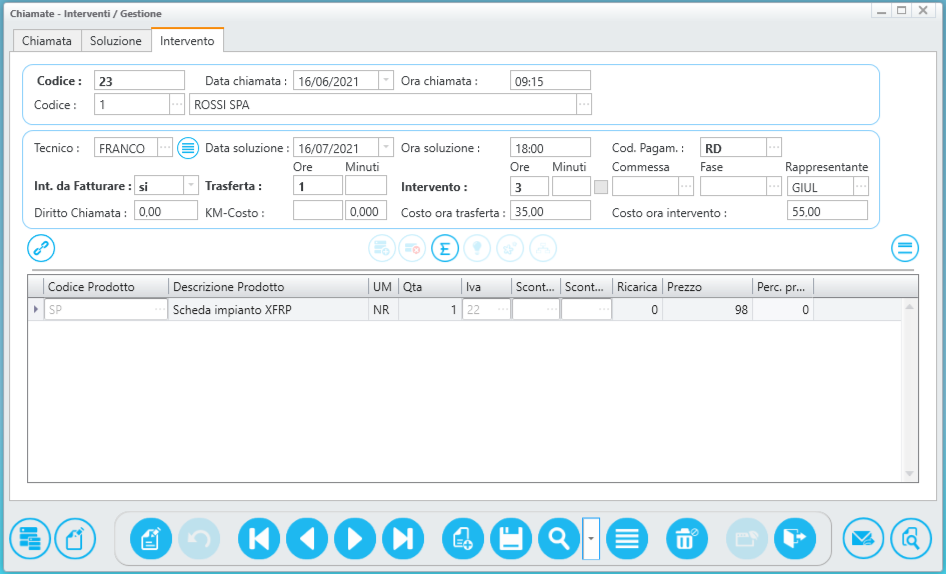The image size is (946, 574).
Task: Click the light bulb icon
Action: click(x=477, y=248)
